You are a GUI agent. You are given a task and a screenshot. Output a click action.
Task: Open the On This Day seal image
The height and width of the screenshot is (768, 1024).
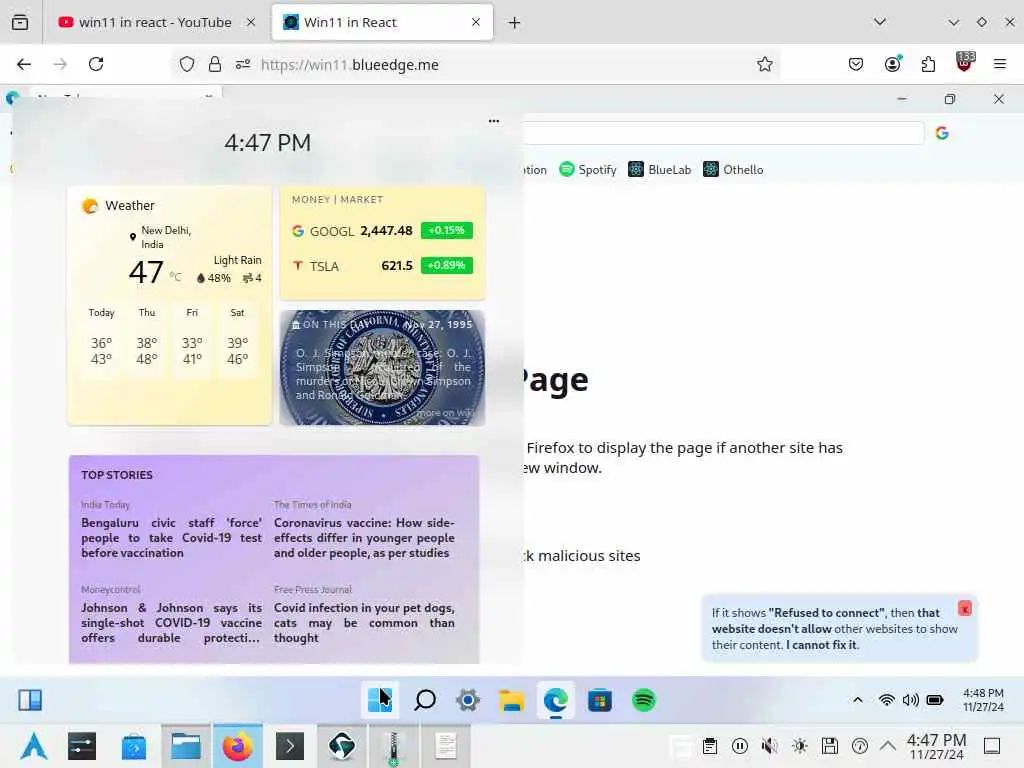pyautogui.click(x=382, y=368)
